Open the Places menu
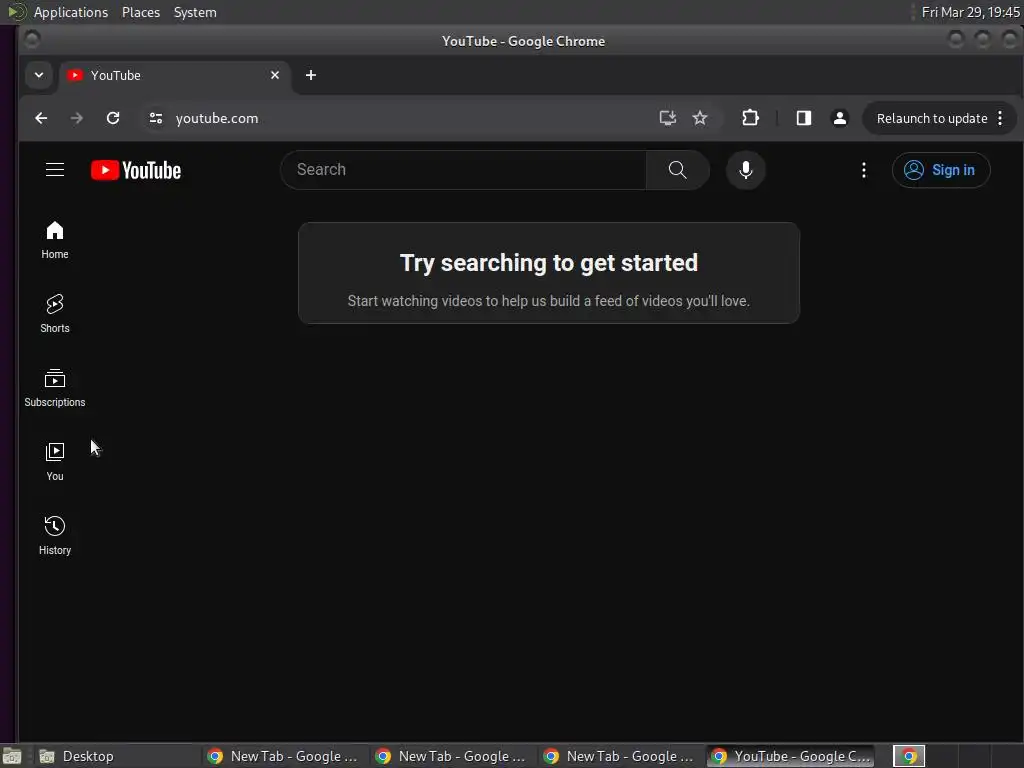The width and height of the screenshot is (1024, 768). tap(141, 12)
